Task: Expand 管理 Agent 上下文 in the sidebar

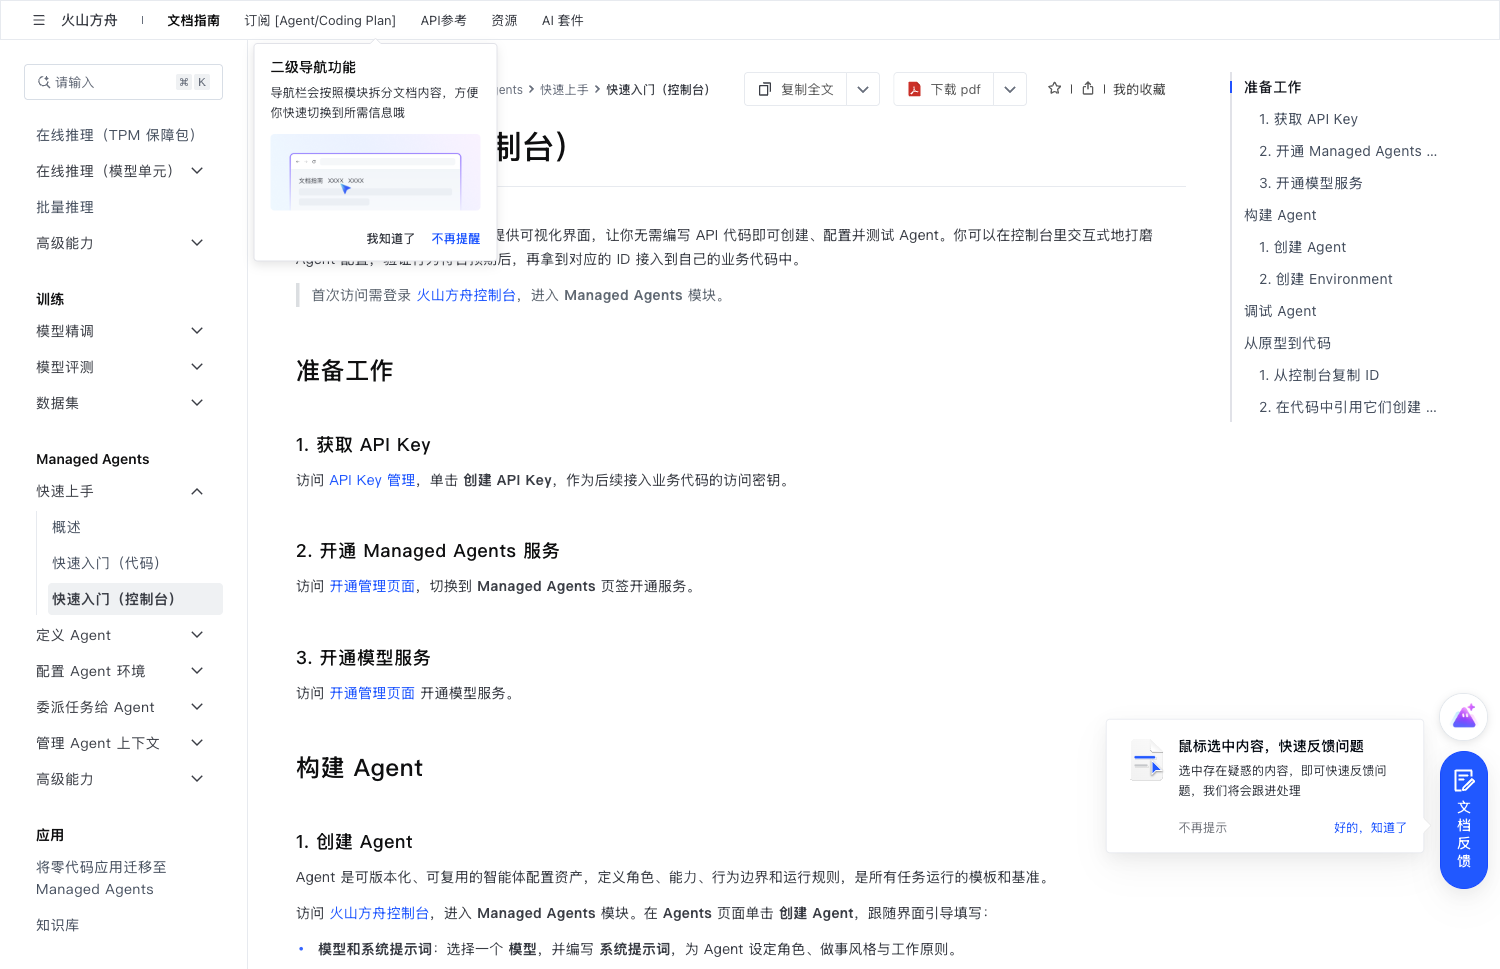Action: pos(197,743)
